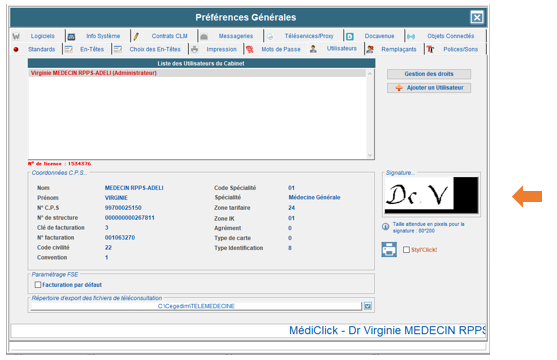
Task: Click N° facturation value 001063270
Action: [x=120, y=237]
